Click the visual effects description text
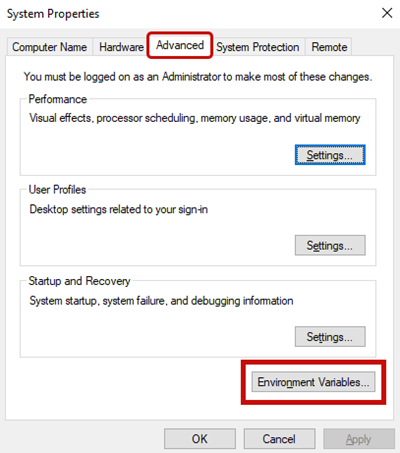This screenshot has width=400, height=453. pyautogui.click(x=195, y=118)
